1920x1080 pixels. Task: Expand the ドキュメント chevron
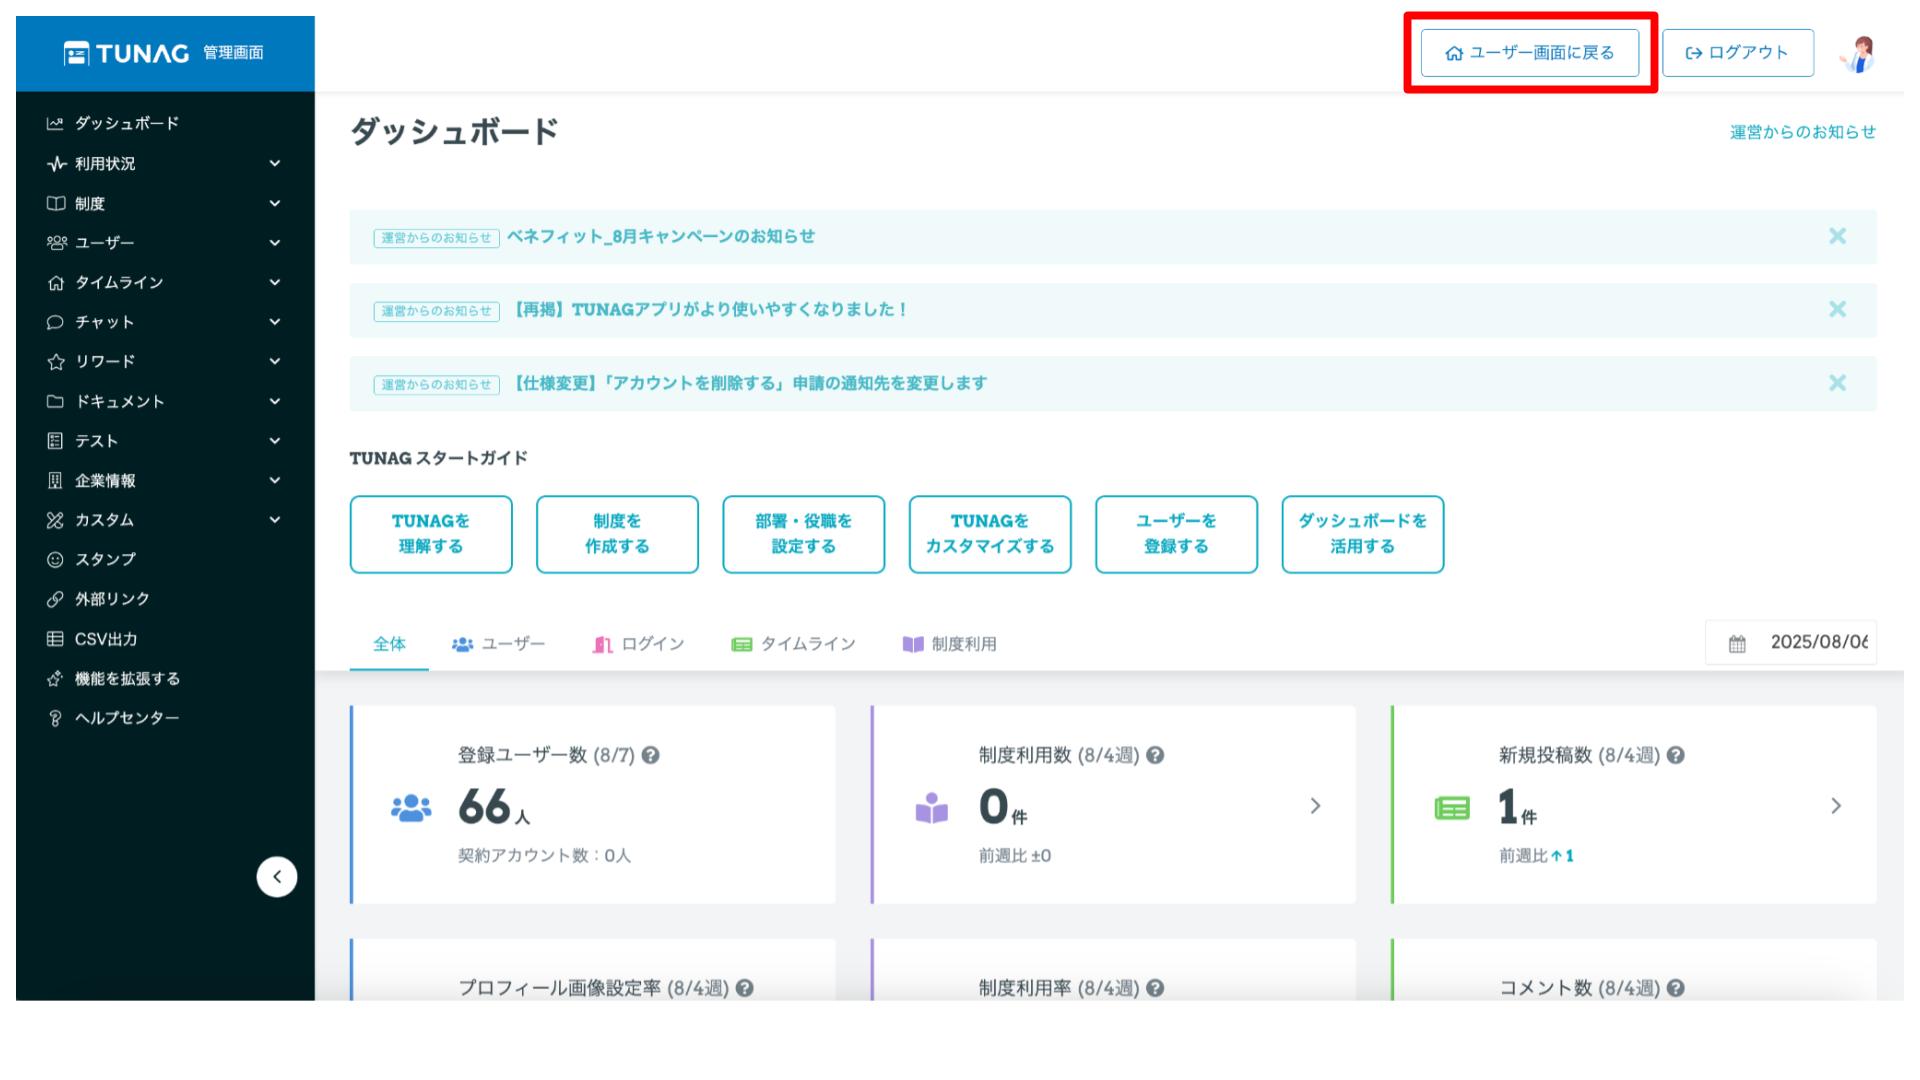pyautogui.click(x=275, y=401)
